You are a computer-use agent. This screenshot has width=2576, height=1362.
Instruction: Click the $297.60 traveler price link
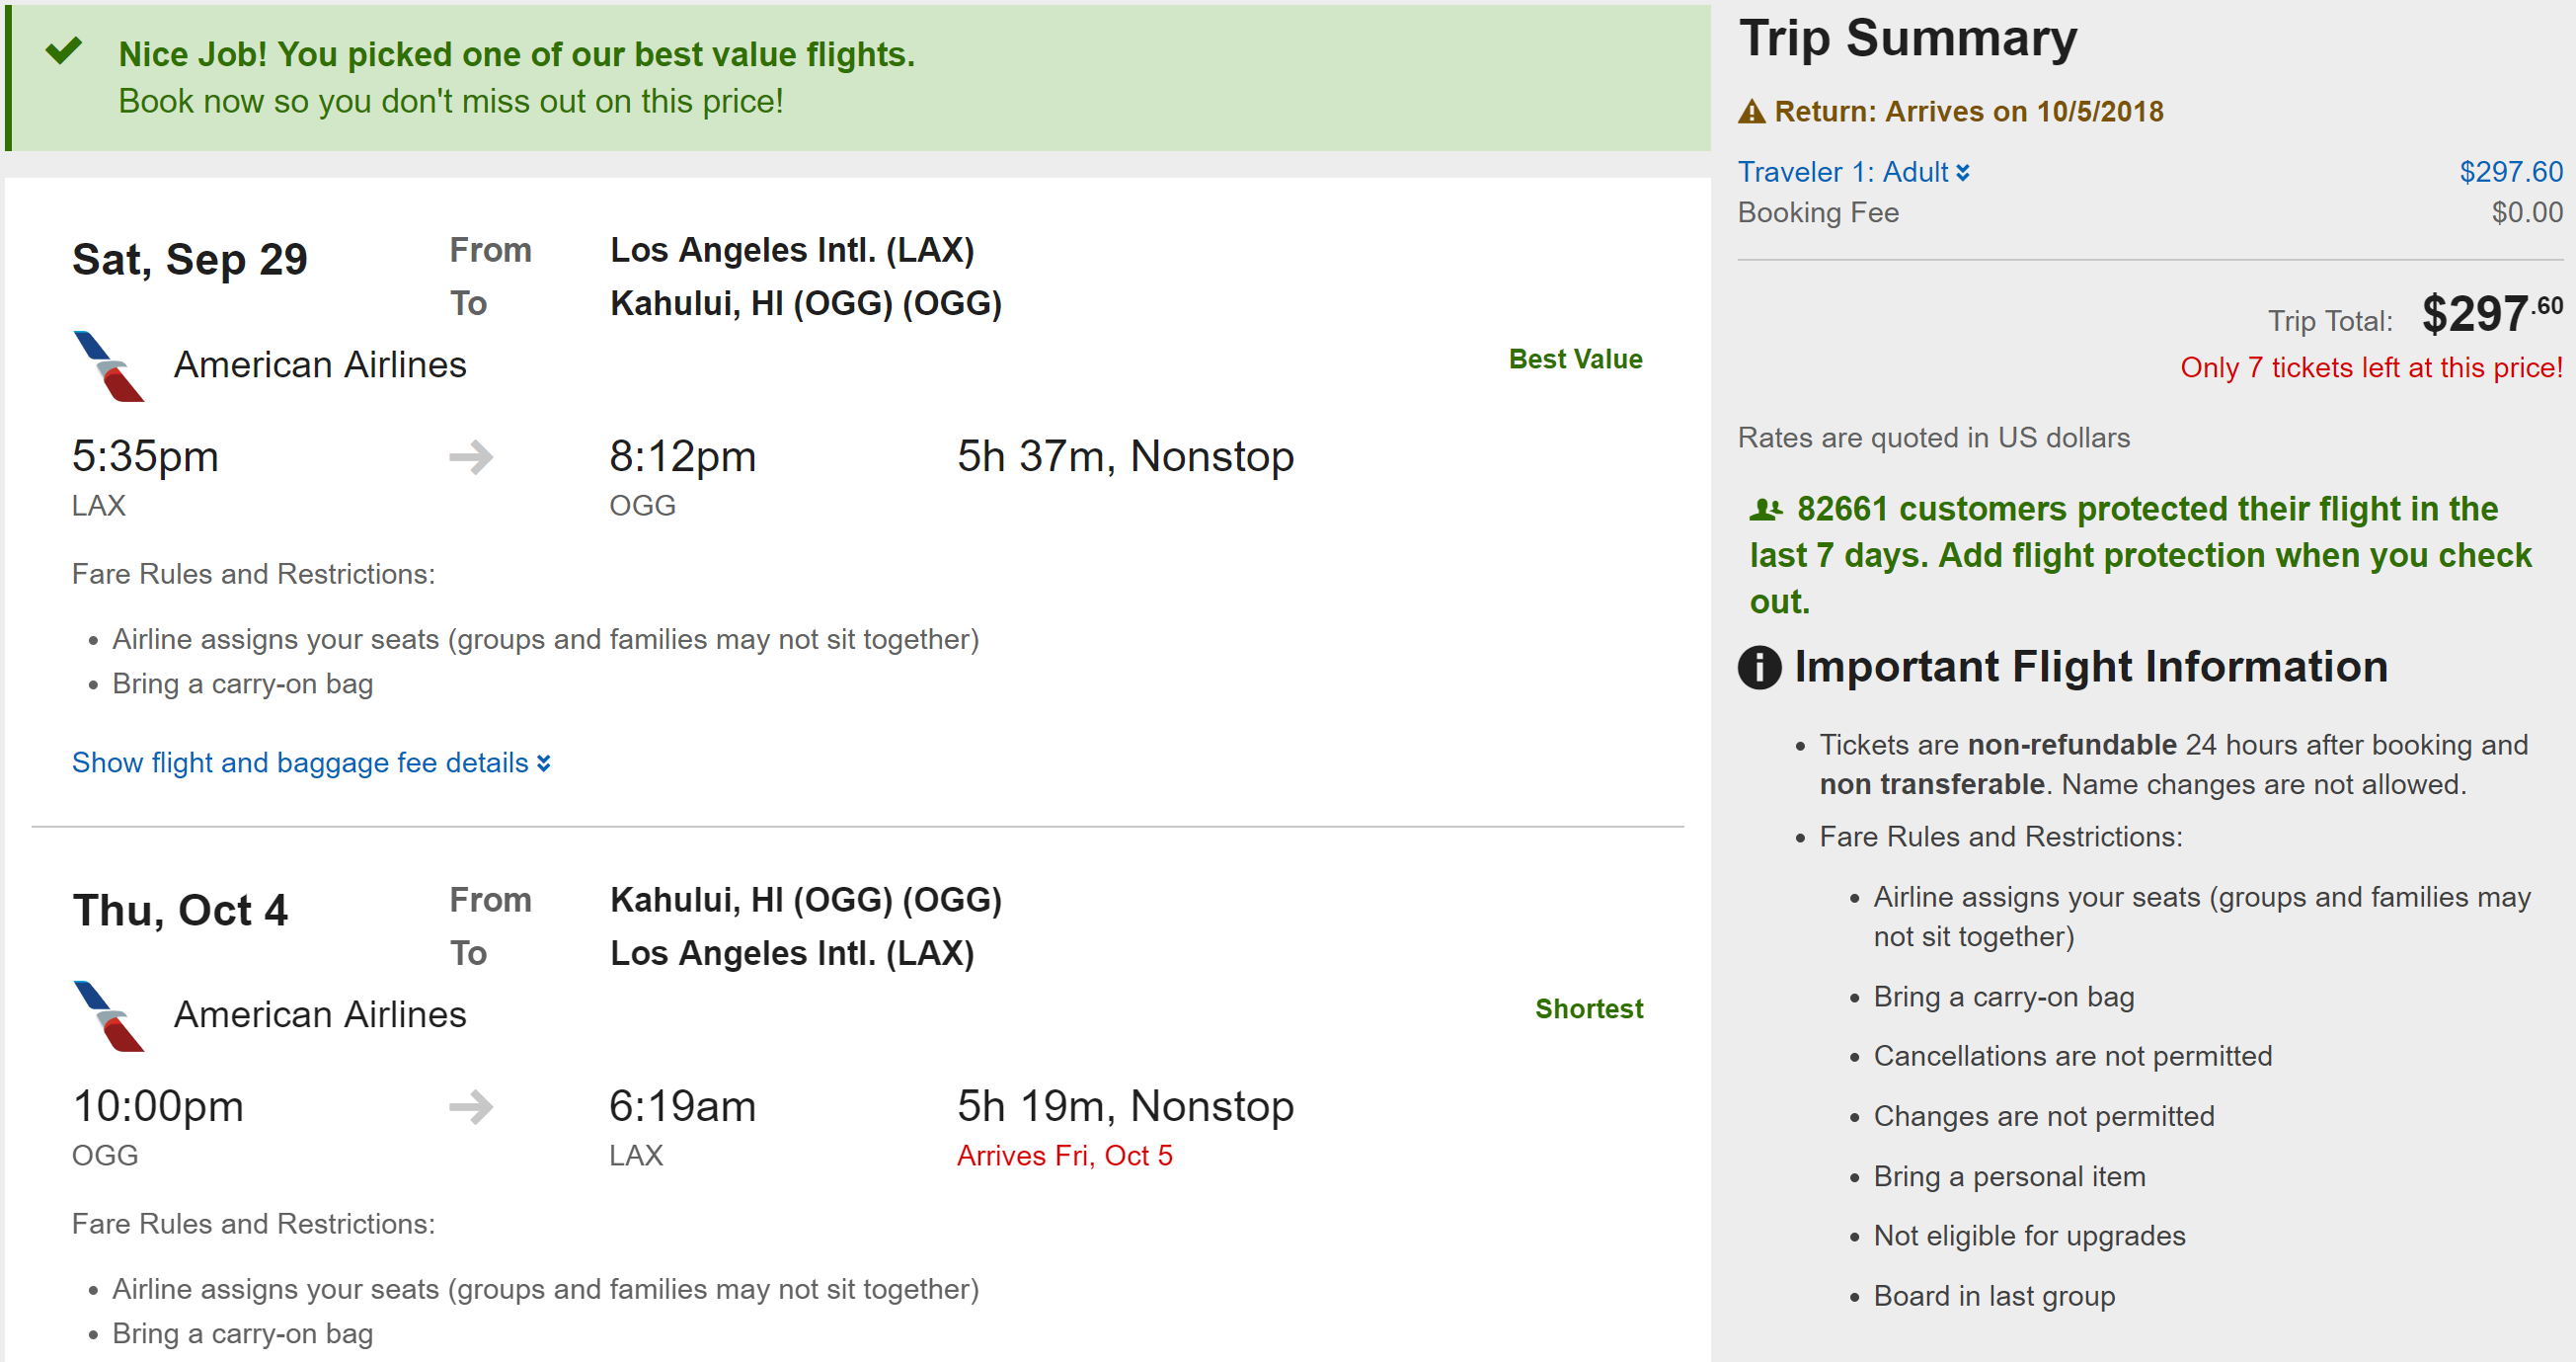[2510, 172]
